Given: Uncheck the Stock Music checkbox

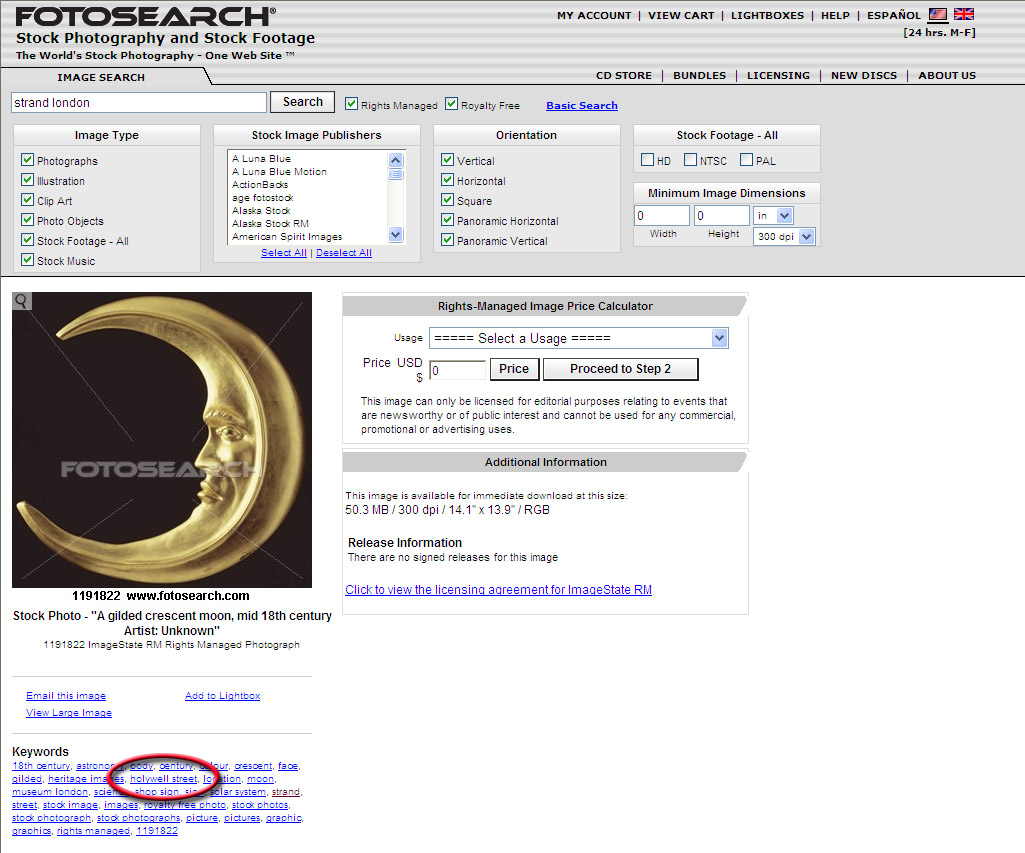Looking at the screenshot, I should pyautogui.click(x=27, y=259).
